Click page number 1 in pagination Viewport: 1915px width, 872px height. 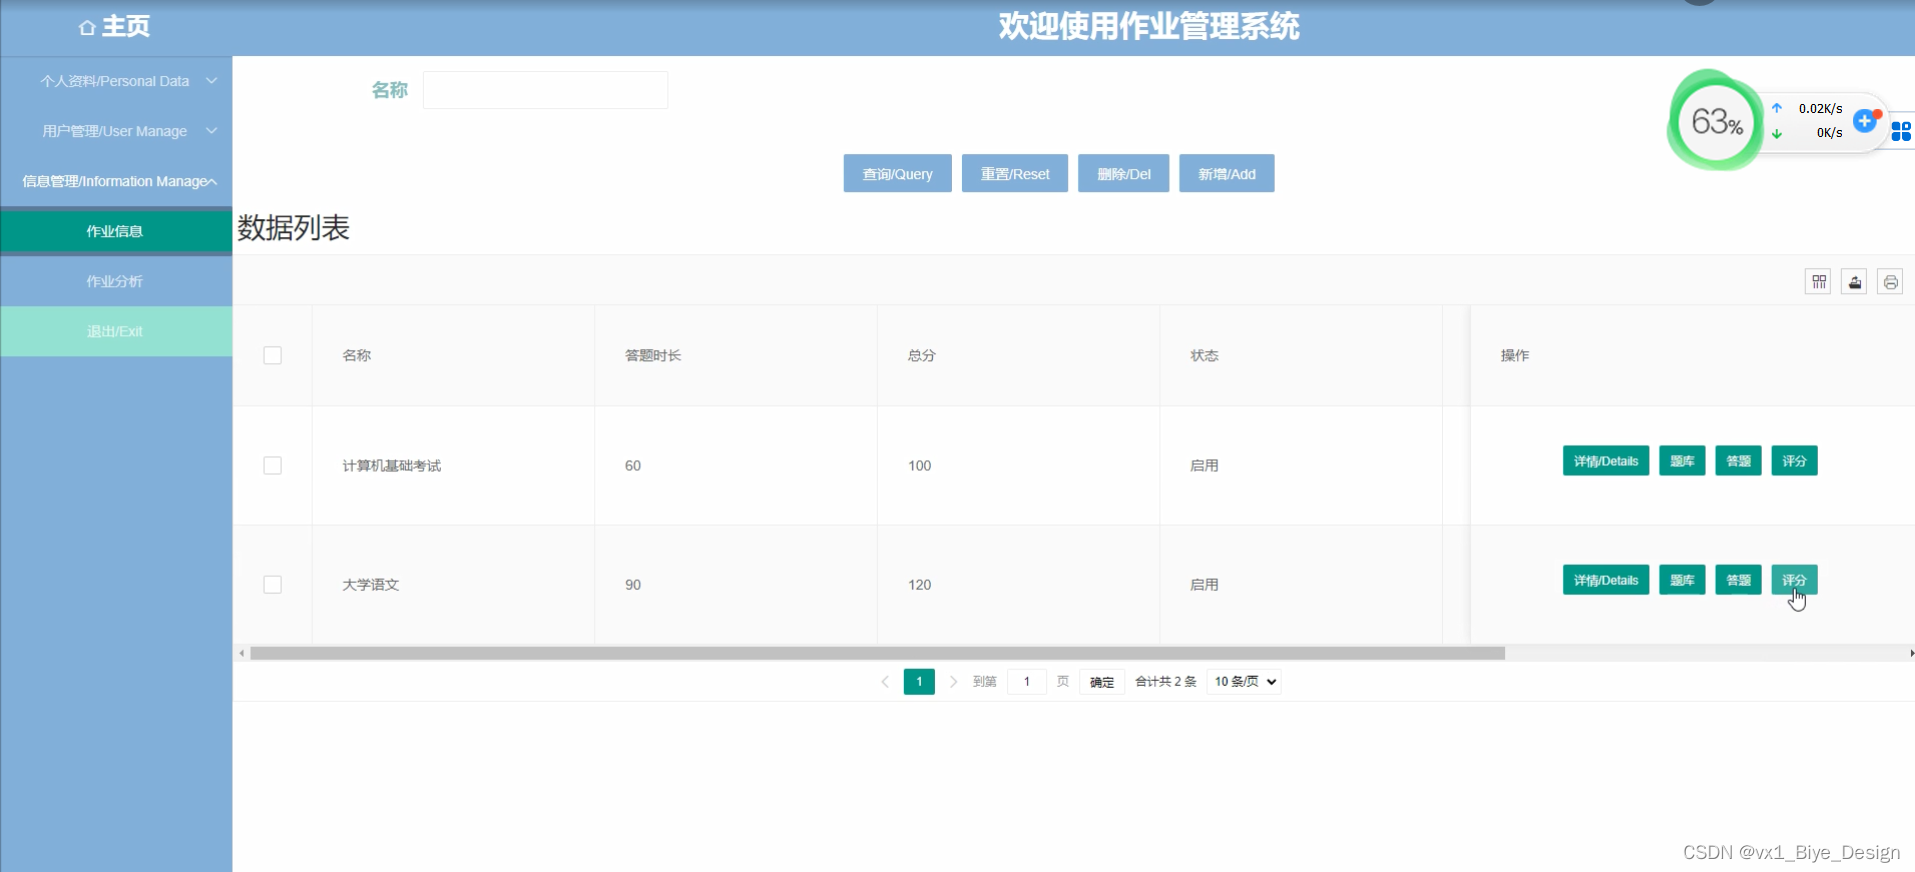919,682
